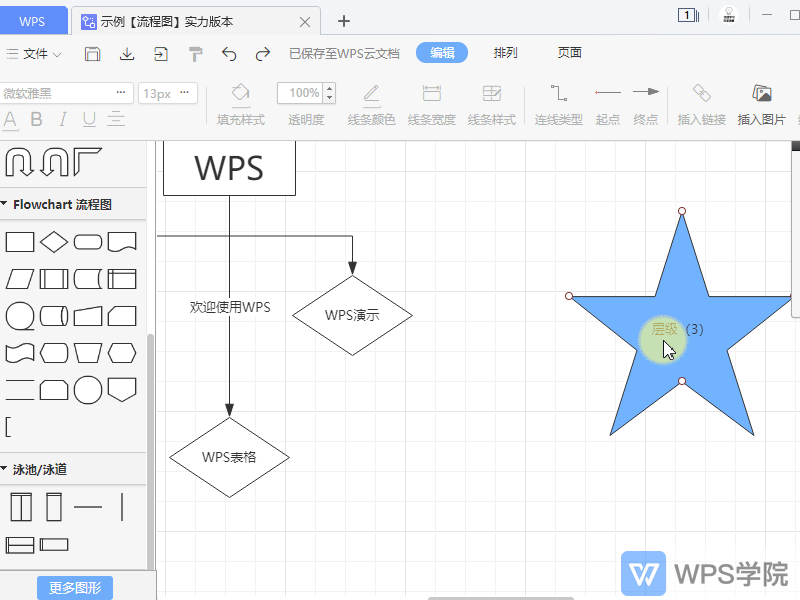800x600 pixels.
Task: Select the tape wave shape
Action: [x=20, y=353]
